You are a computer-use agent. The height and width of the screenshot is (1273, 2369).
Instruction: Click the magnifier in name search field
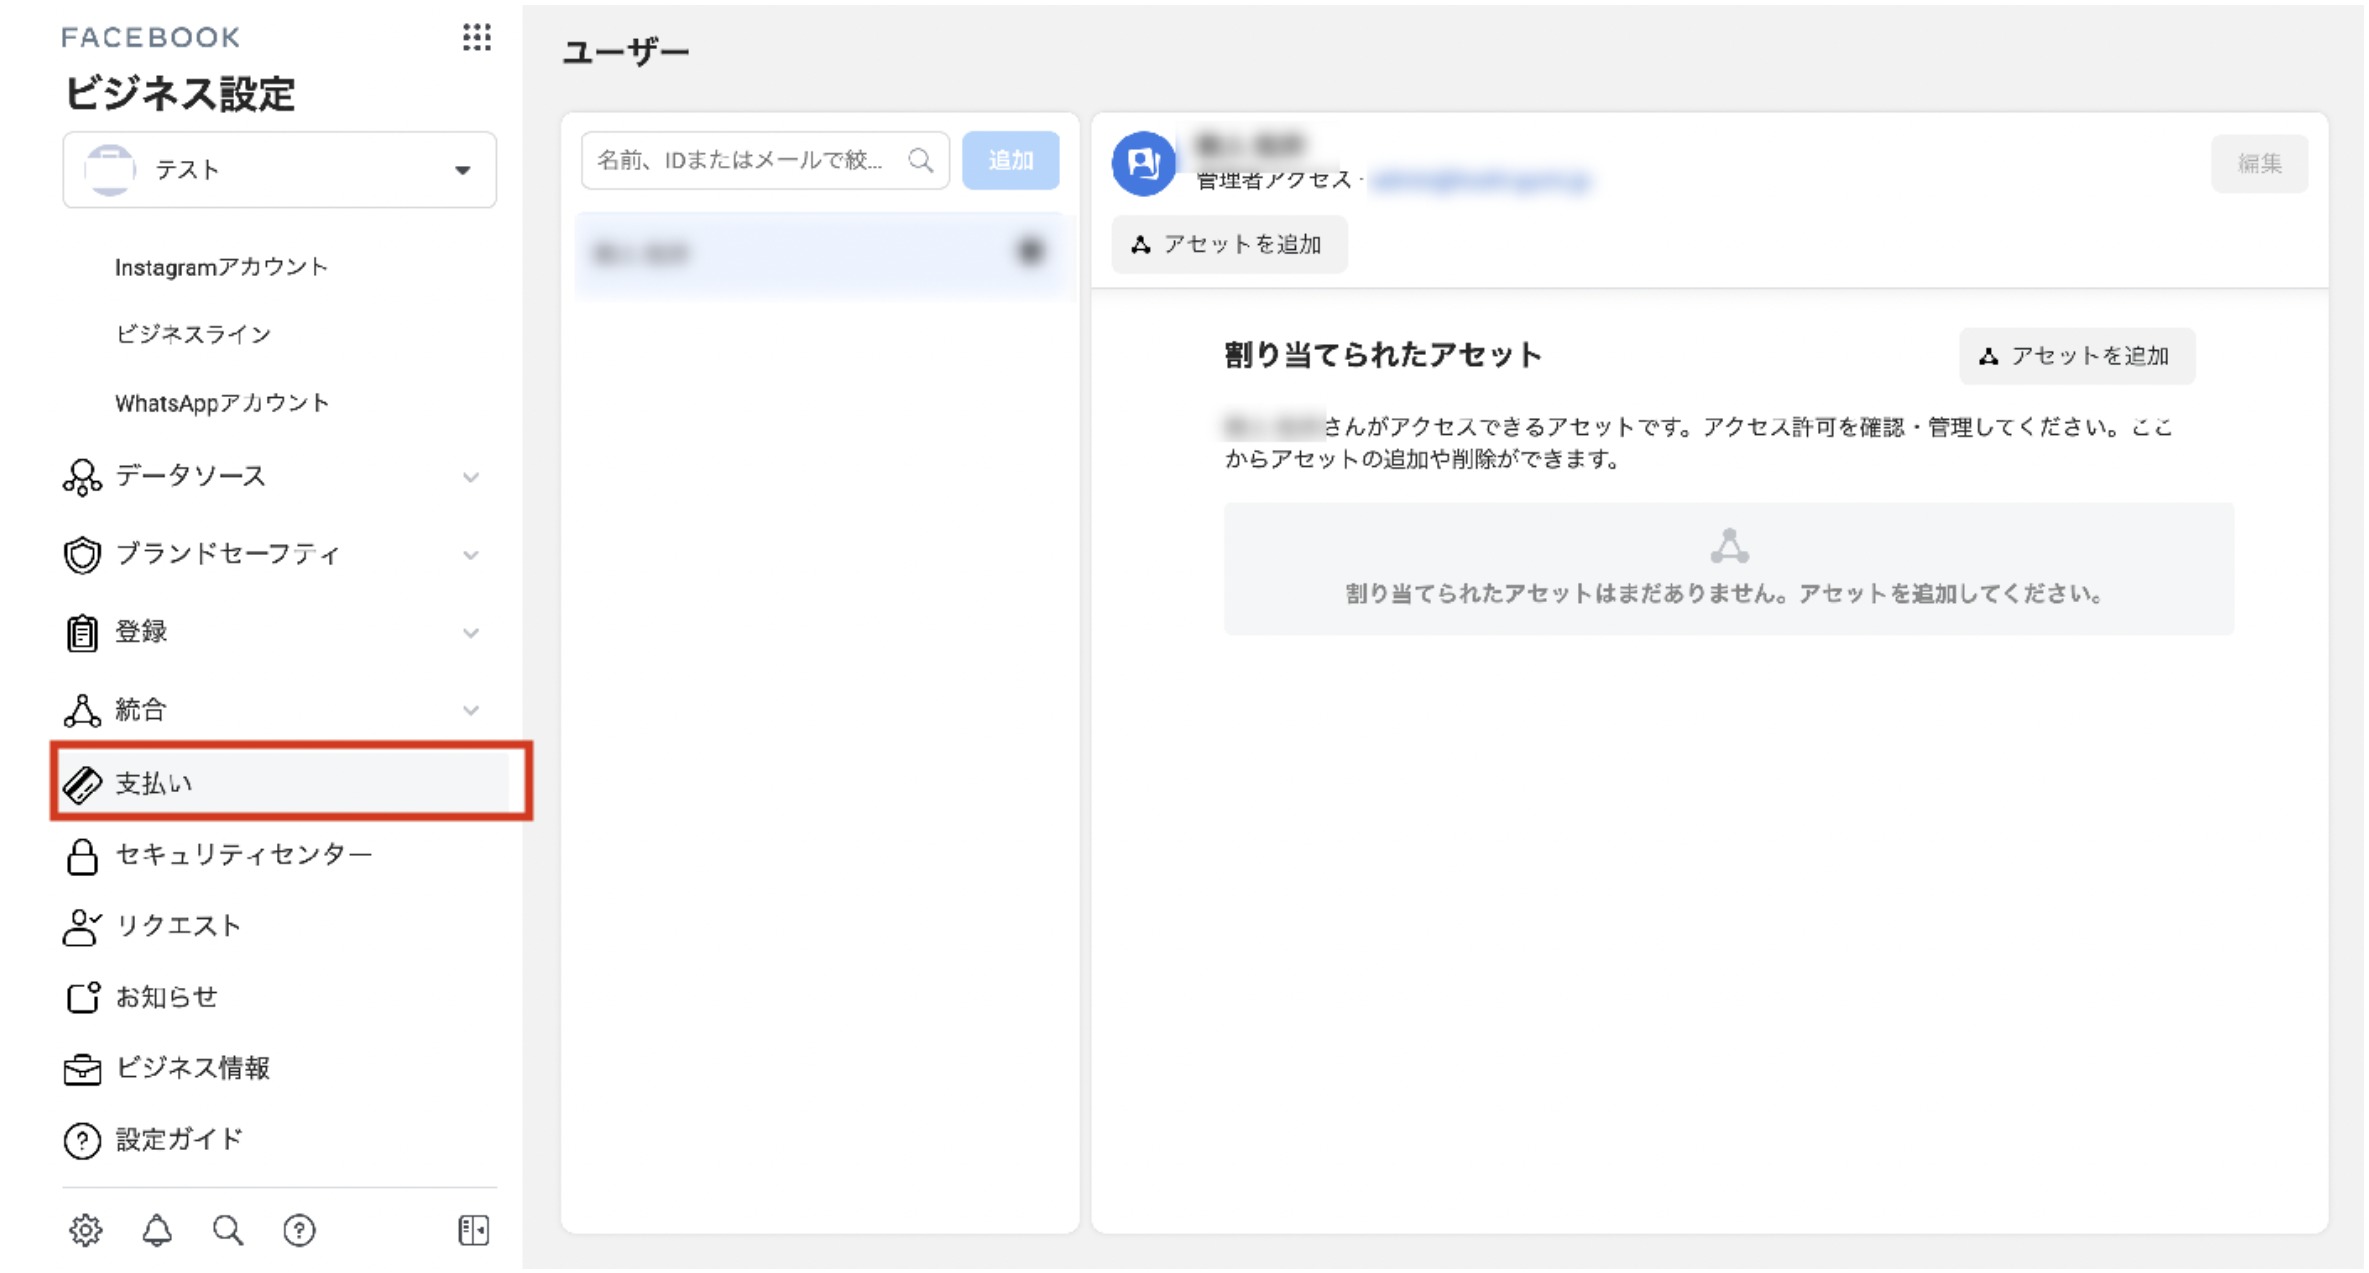(920, 160)
